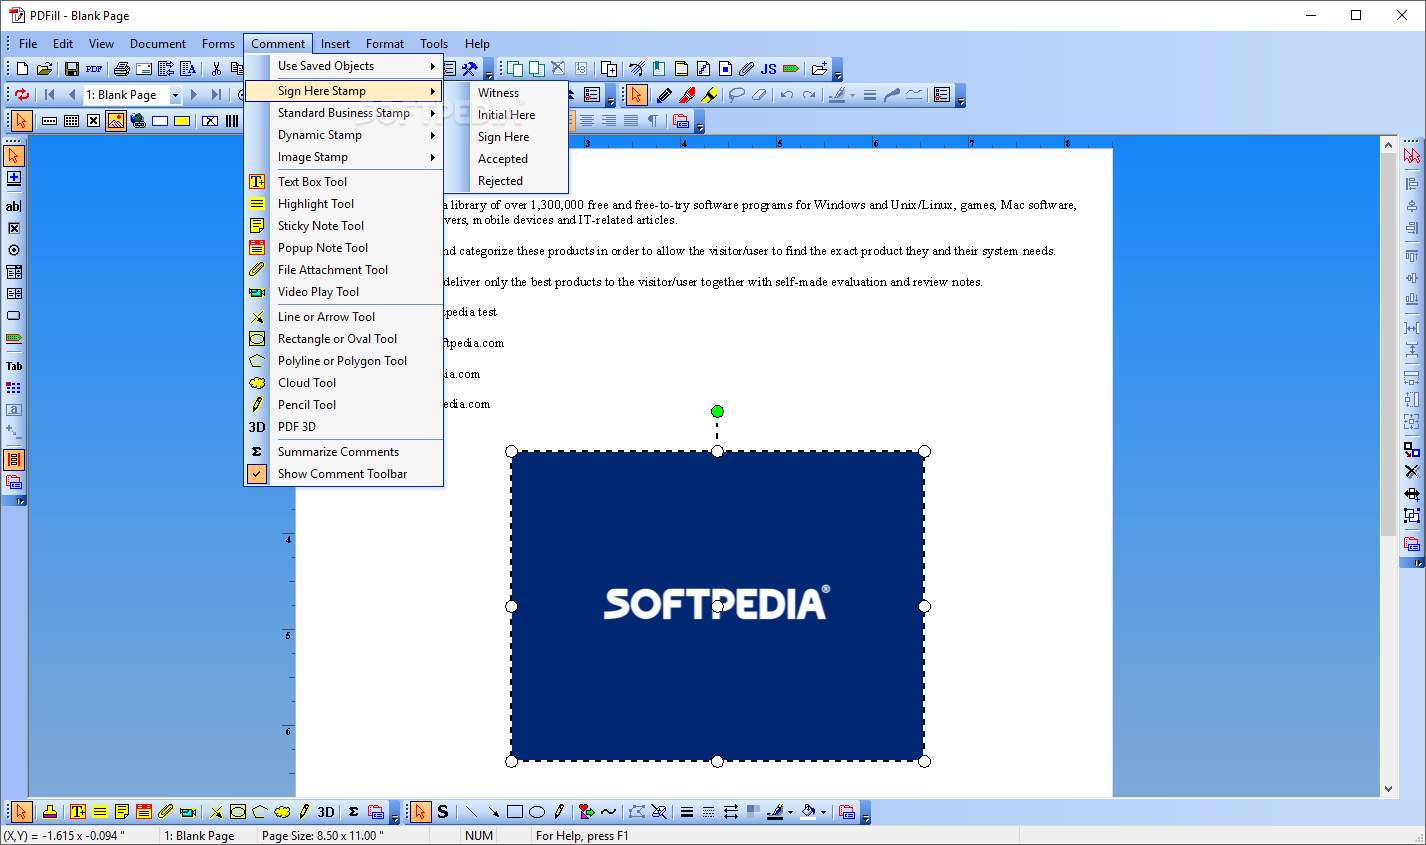The image size is (1426, 845).
Task: Open the Document menu
Action: coord(158,44)
